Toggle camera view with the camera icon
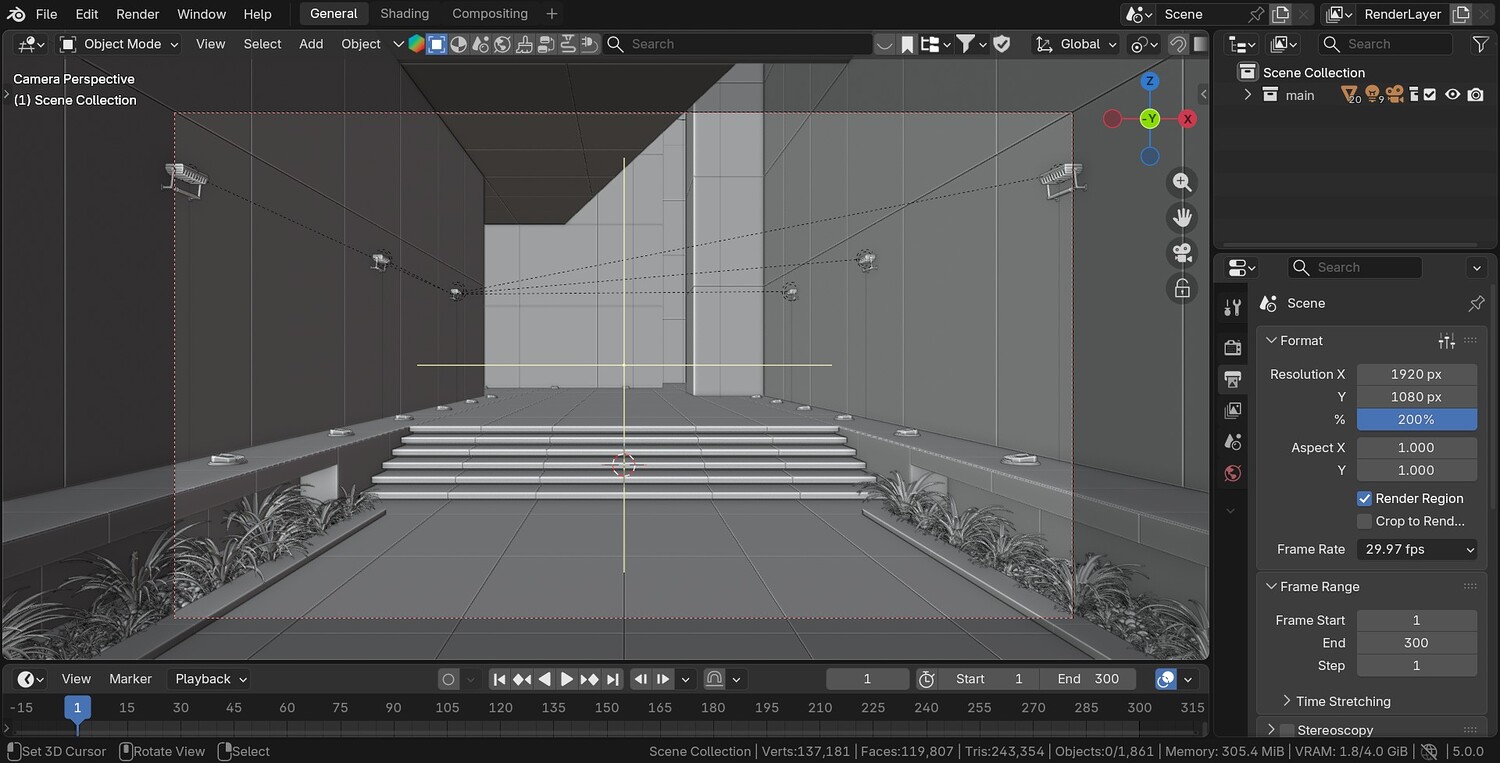The width and height of the screenshot is (1500, 763). (1182, 252)
